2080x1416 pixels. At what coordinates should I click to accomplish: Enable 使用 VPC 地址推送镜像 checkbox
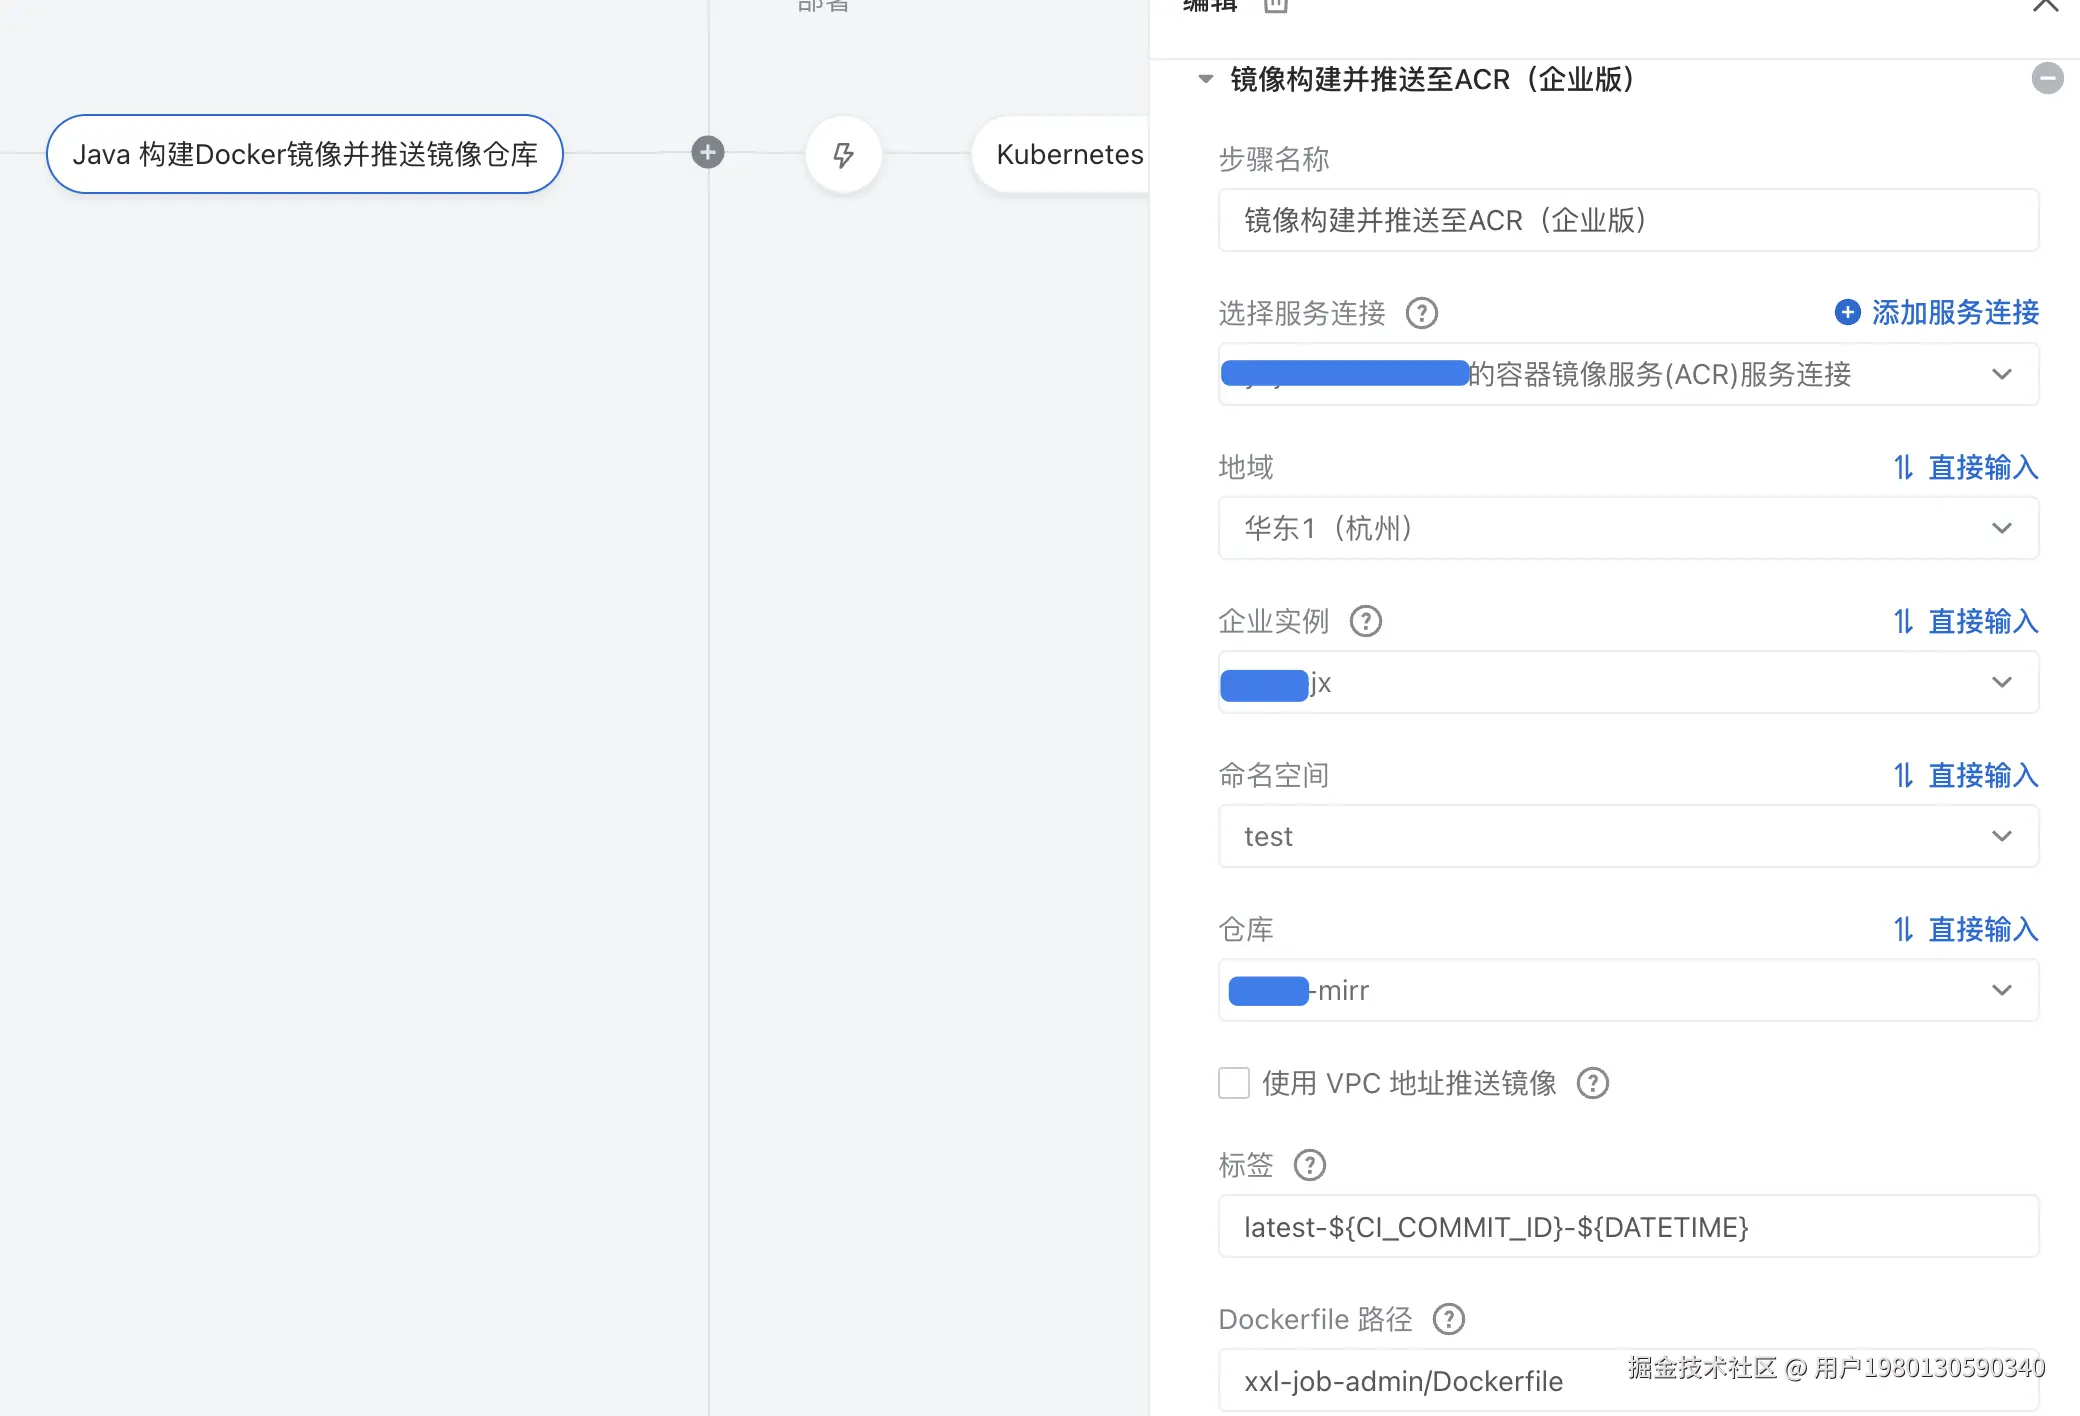coord(1234,1083)
